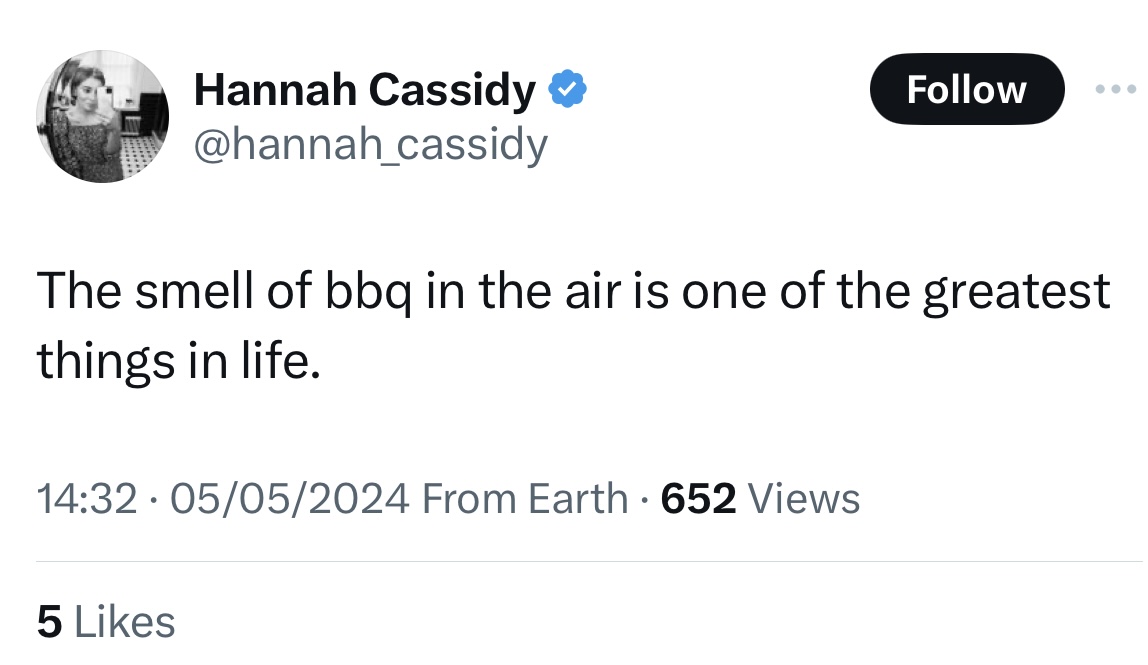The height and width of the screenshot is (665, 1148).
Task: Click the @hannah_cassidy handle
Action: click(371, 146)
